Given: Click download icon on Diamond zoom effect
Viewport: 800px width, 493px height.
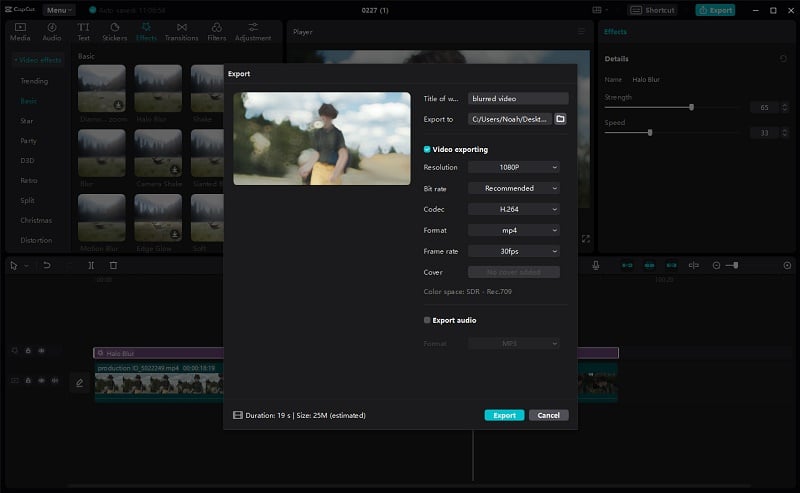Looking at the screenshot, I should coord(118,105).
